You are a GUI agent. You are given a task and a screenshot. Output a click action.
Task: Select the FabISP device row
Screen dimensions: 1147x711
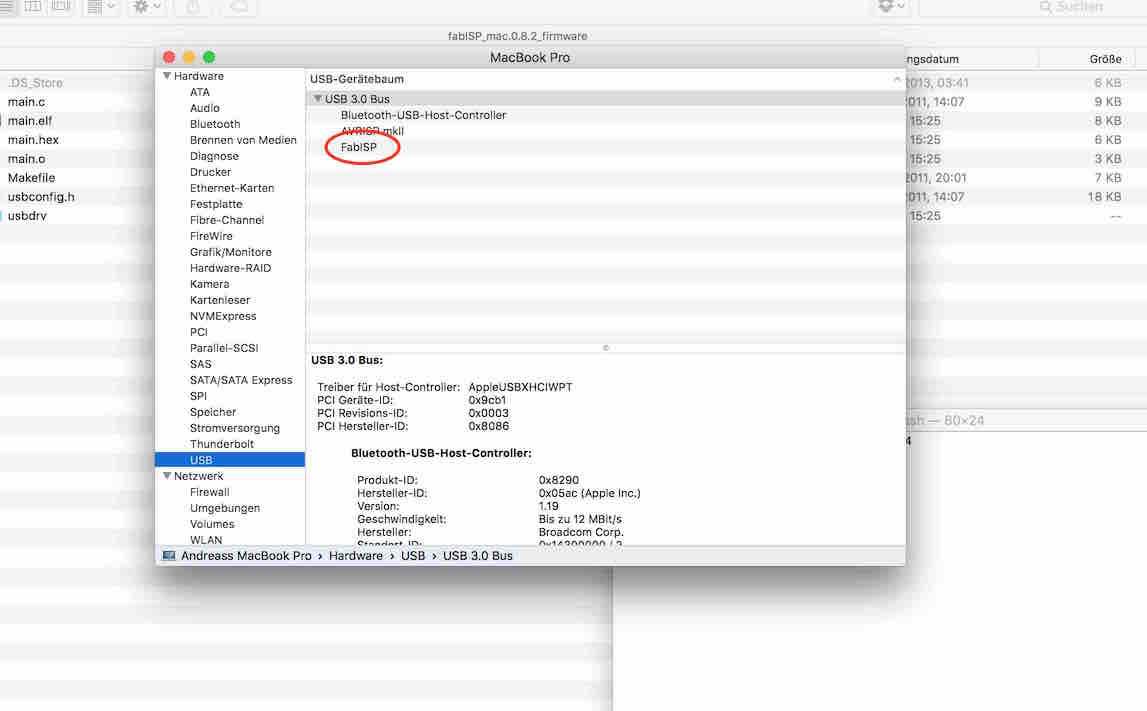pyautogui.click(x=358, y=148)
